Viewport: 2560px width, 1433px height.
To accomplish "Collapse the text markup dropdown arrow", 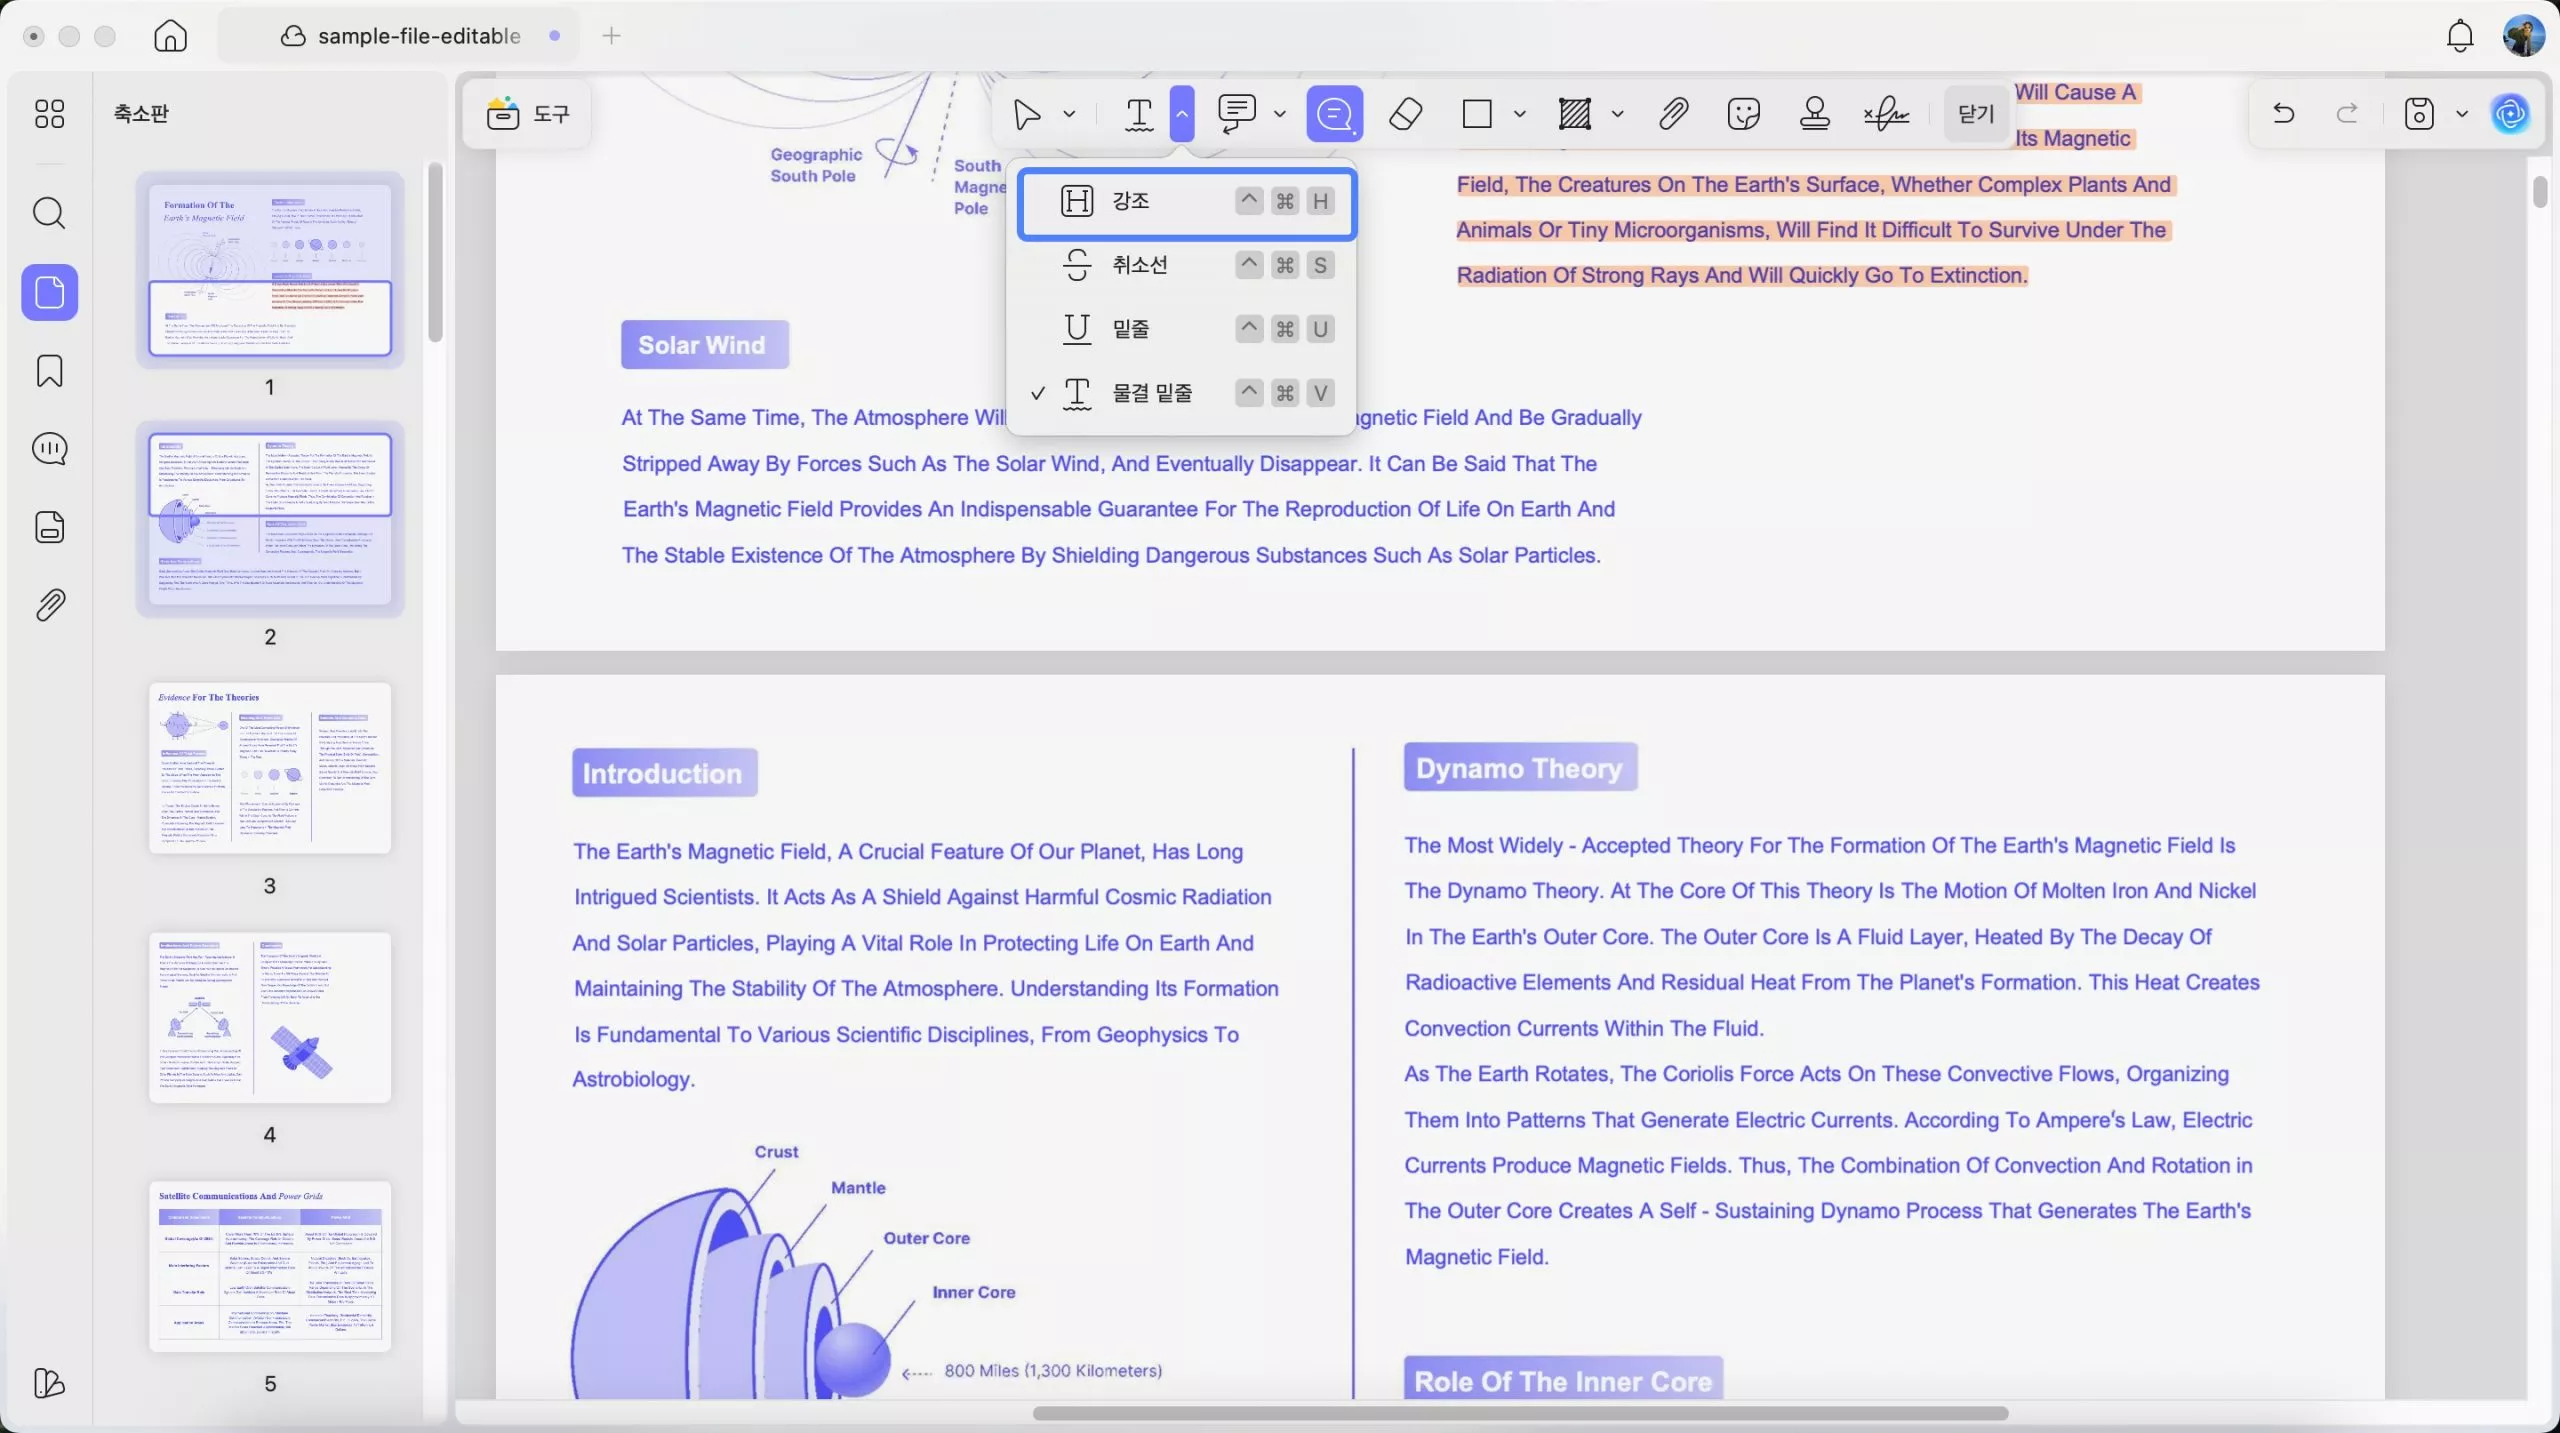I will click(1181, 114).
